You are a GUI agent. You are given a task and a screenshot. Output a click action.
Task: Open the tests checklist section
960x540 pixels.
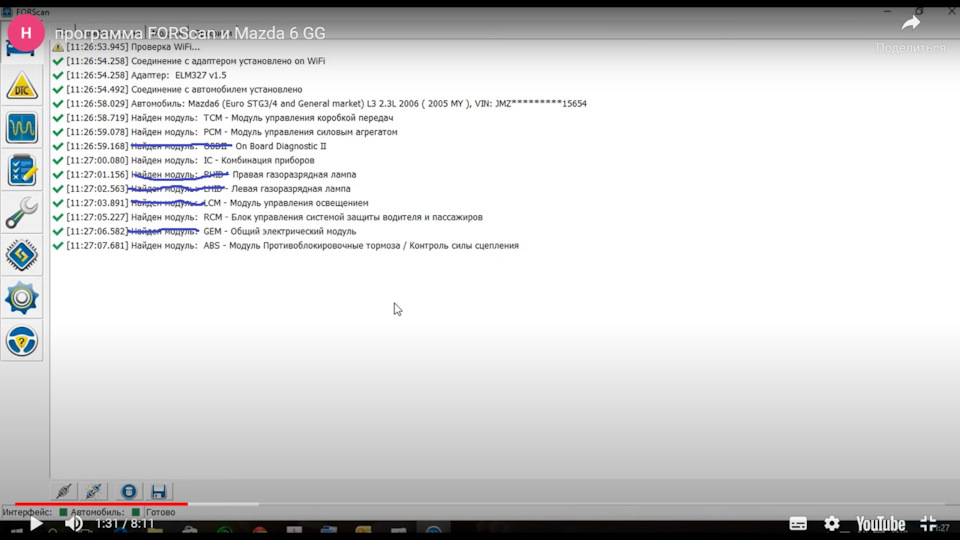[22, 170]
